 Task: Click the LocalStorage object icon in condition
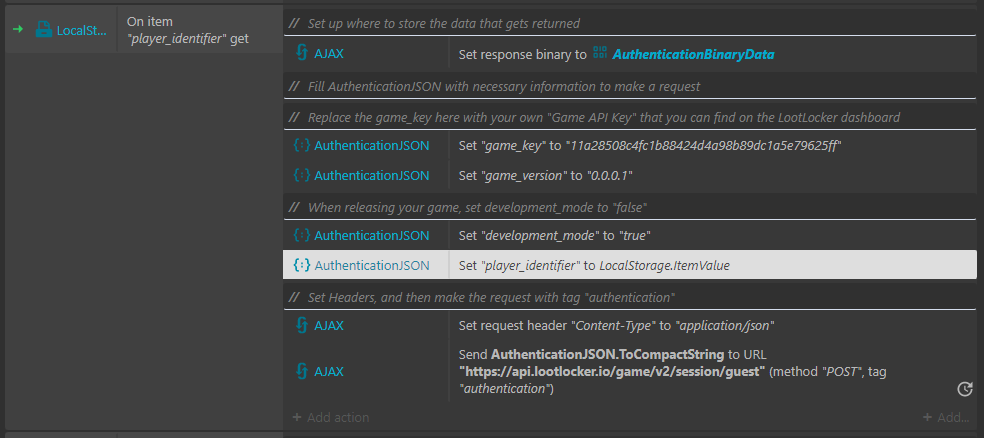43,29
